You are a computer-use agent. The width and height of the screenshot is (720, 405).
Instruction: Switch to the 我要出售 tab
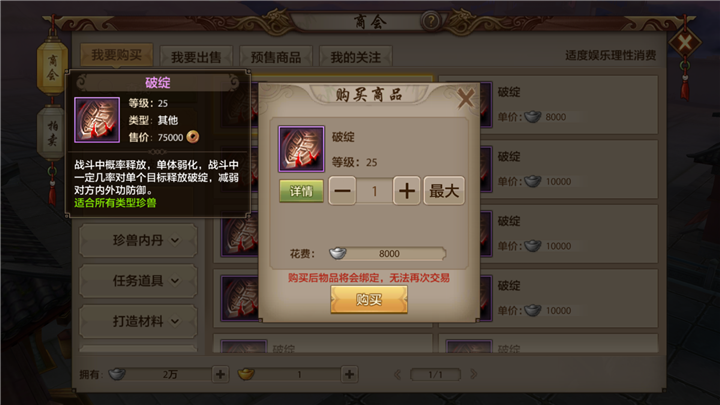[x=196, y=57]
